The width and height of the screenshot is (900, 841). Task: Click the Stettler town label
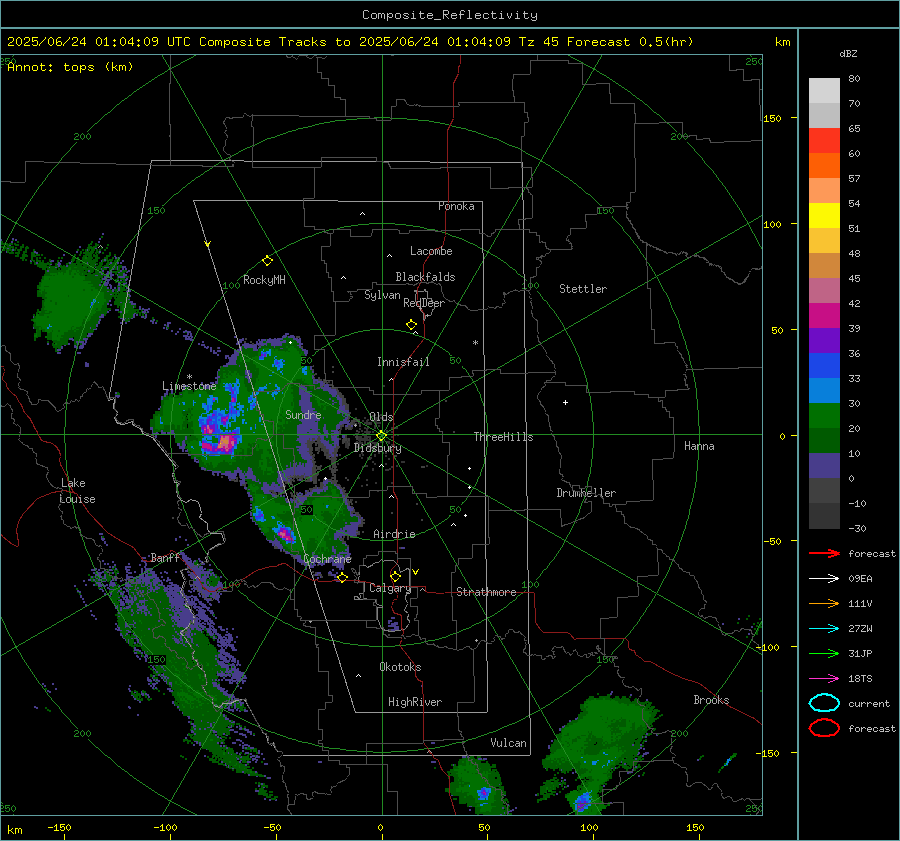tap(583, 289)
